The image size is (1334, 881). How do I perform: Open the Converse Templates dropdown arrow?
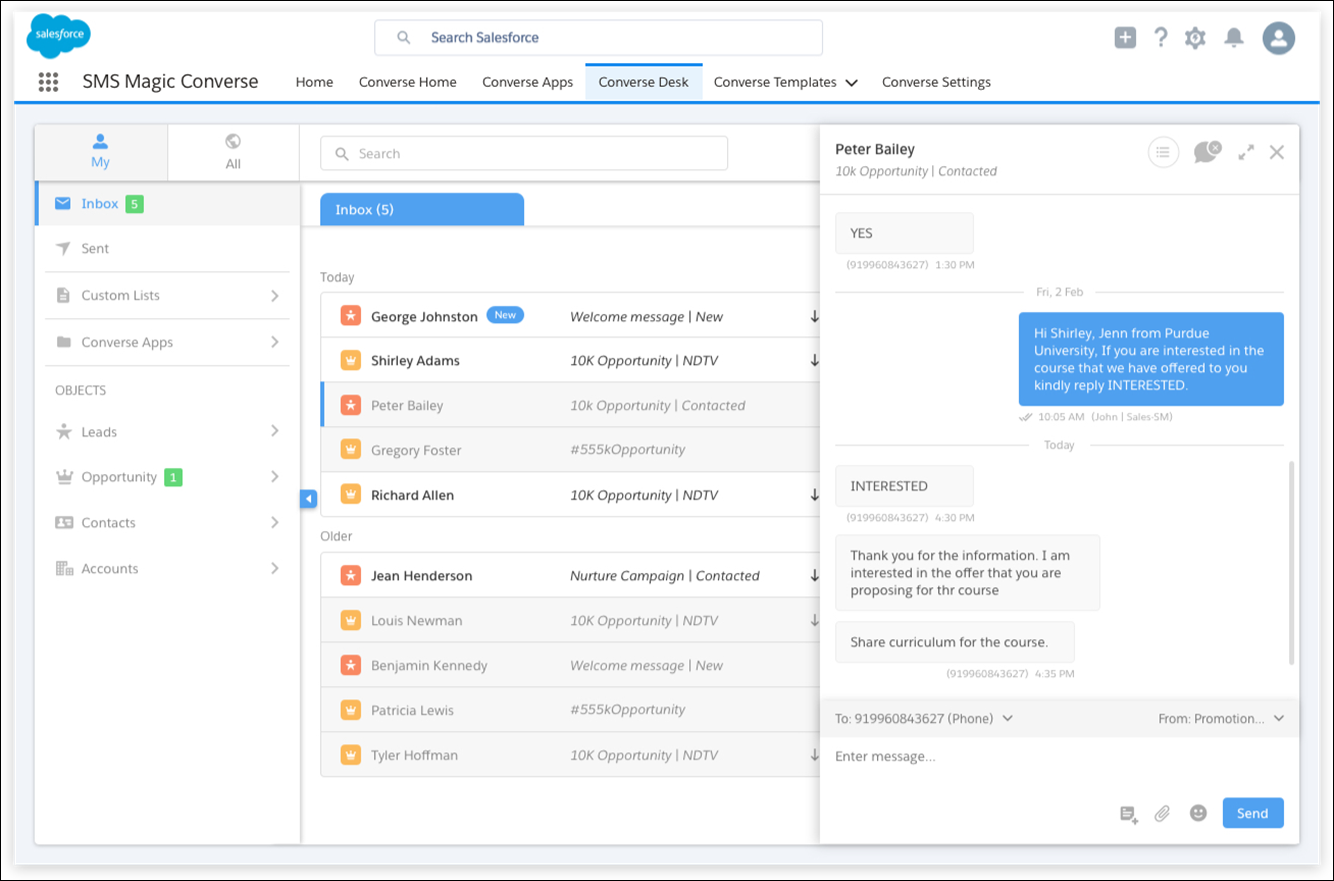(851, 83)
